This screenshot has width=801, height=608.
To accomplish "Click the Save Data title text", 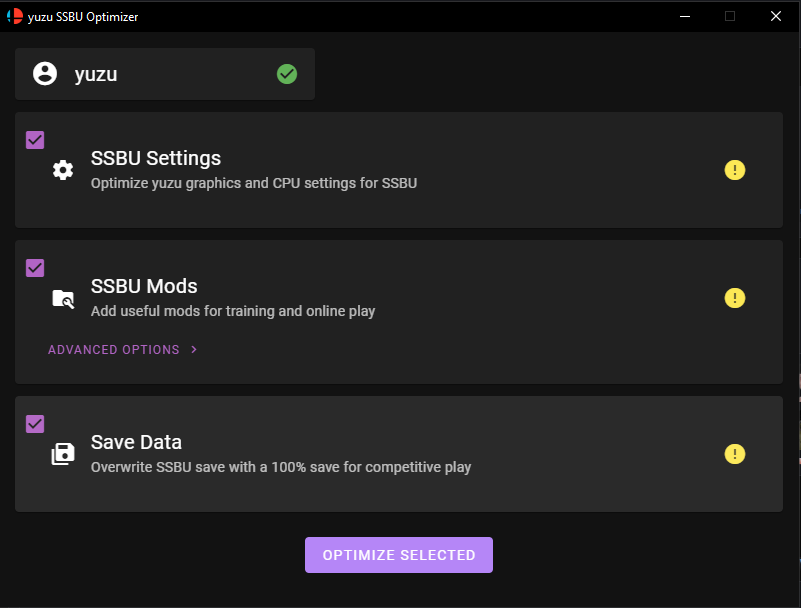I will point(136,442).
